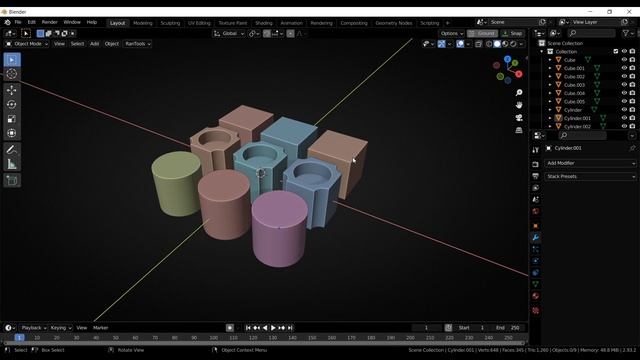Image resolution: width=640 pixels, height=360 pixels.
Task: Open the Object properties orange square tab
Action: 536,226
